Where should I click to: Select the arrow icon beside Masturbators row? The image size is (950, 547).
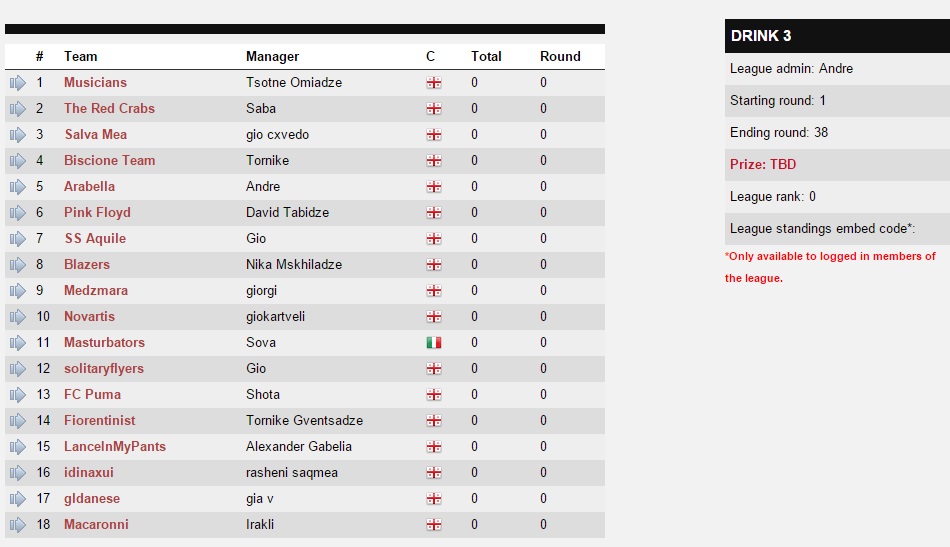18,343
